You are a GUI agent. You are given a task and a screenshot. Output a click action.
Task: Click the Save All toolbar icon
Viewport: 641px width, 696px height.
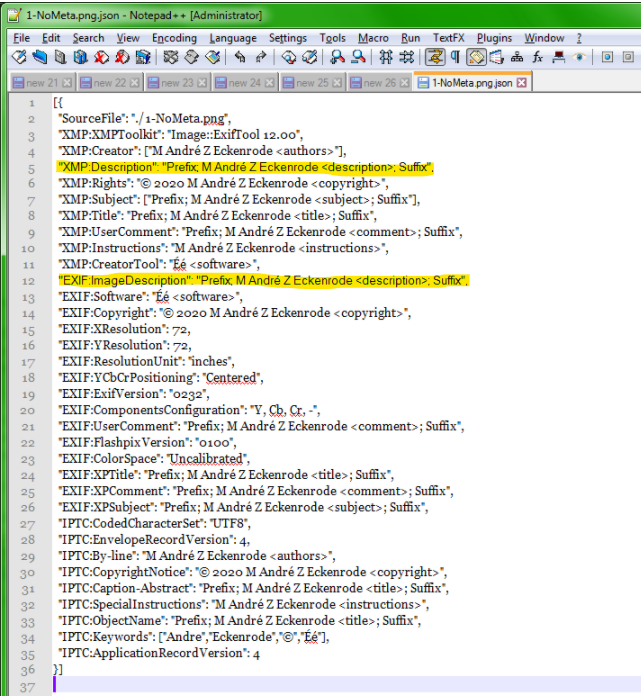80,57
